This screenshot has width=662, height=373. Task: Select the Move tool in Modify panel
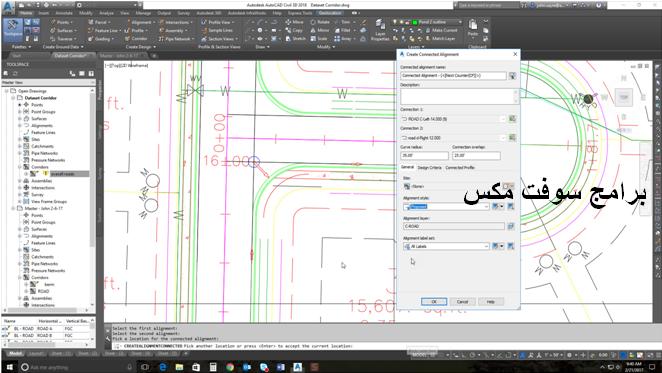pos(294,22)
